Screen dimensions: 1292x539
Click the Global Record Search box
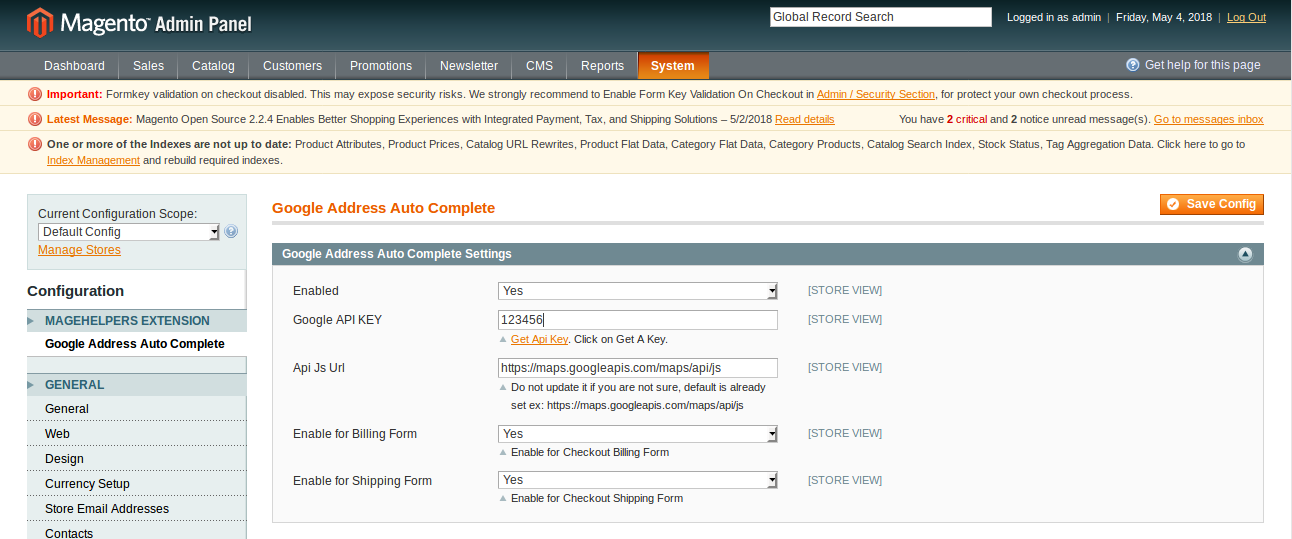[x=880, y=17]
